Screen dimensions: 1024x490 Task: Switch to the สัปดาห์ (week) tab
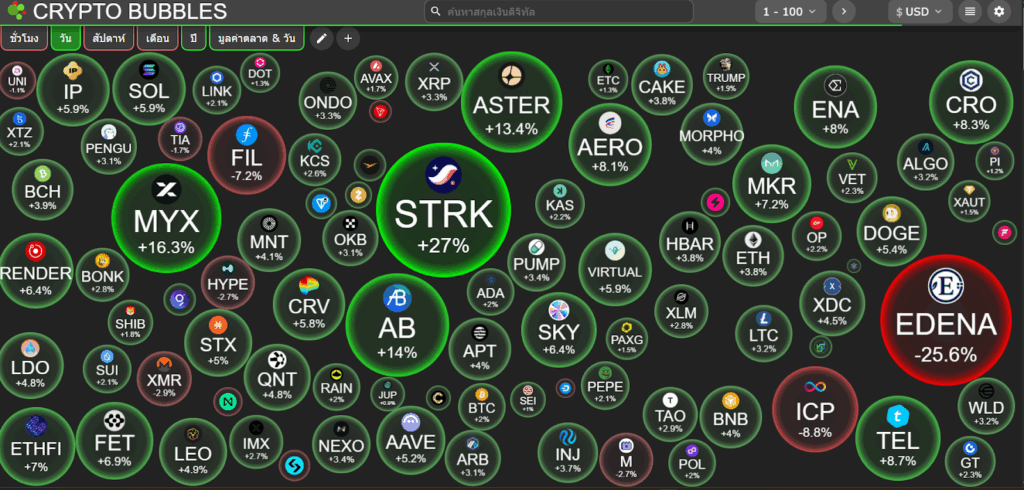coord(108,38)
